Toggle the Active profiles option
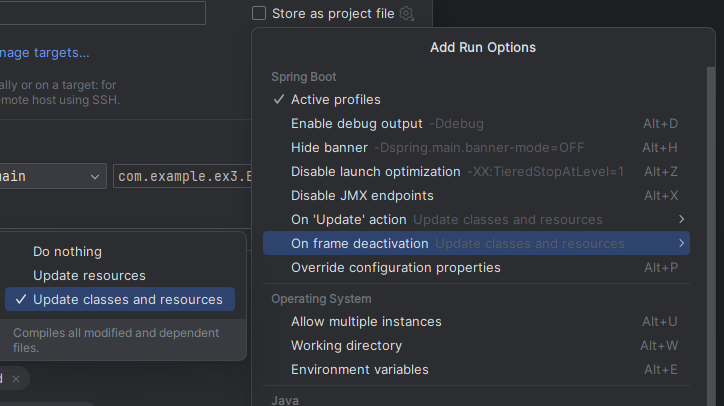 pos(335,100)
